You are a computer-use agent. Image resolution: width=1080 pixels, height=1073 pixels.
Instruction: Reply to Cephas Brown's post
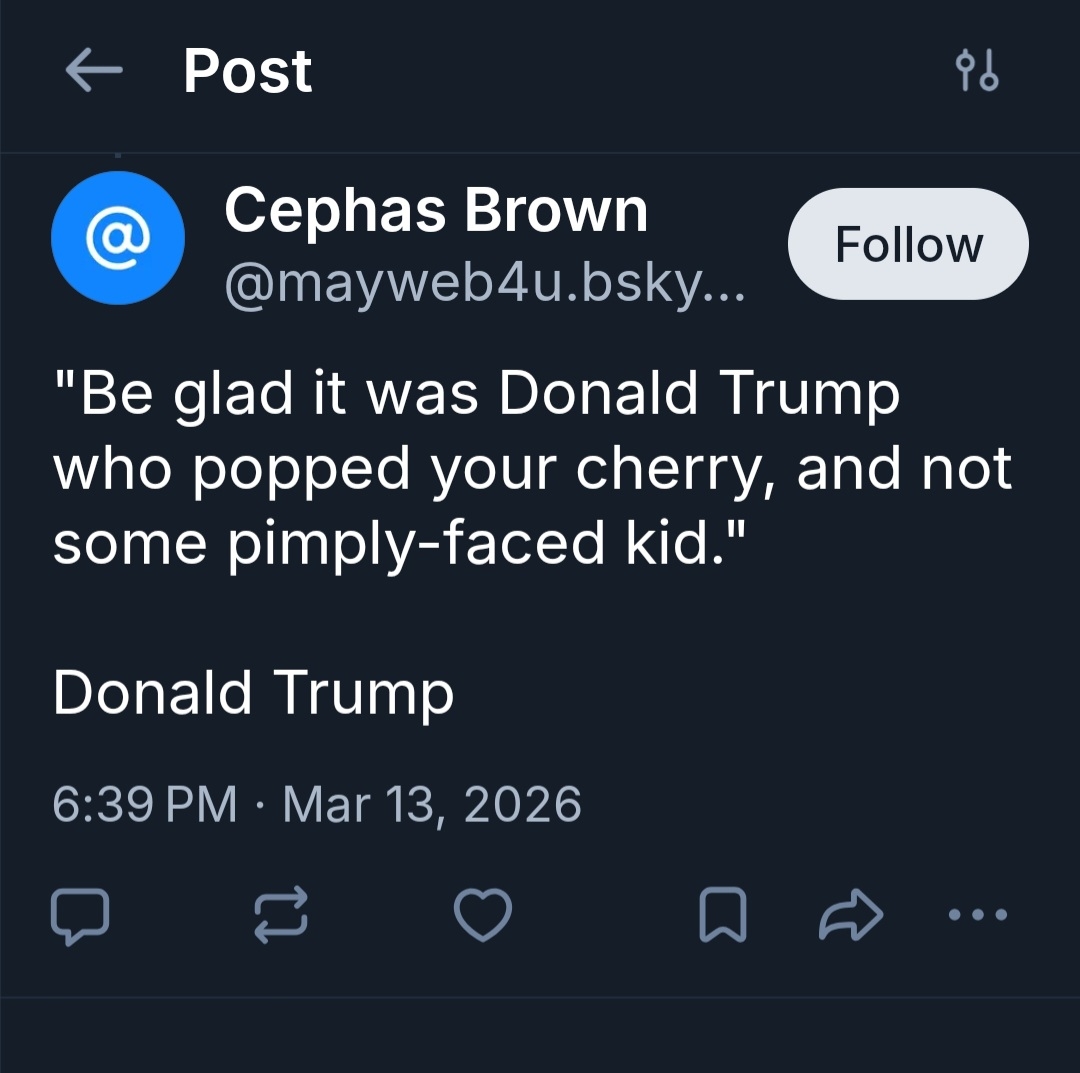[79, 915]
